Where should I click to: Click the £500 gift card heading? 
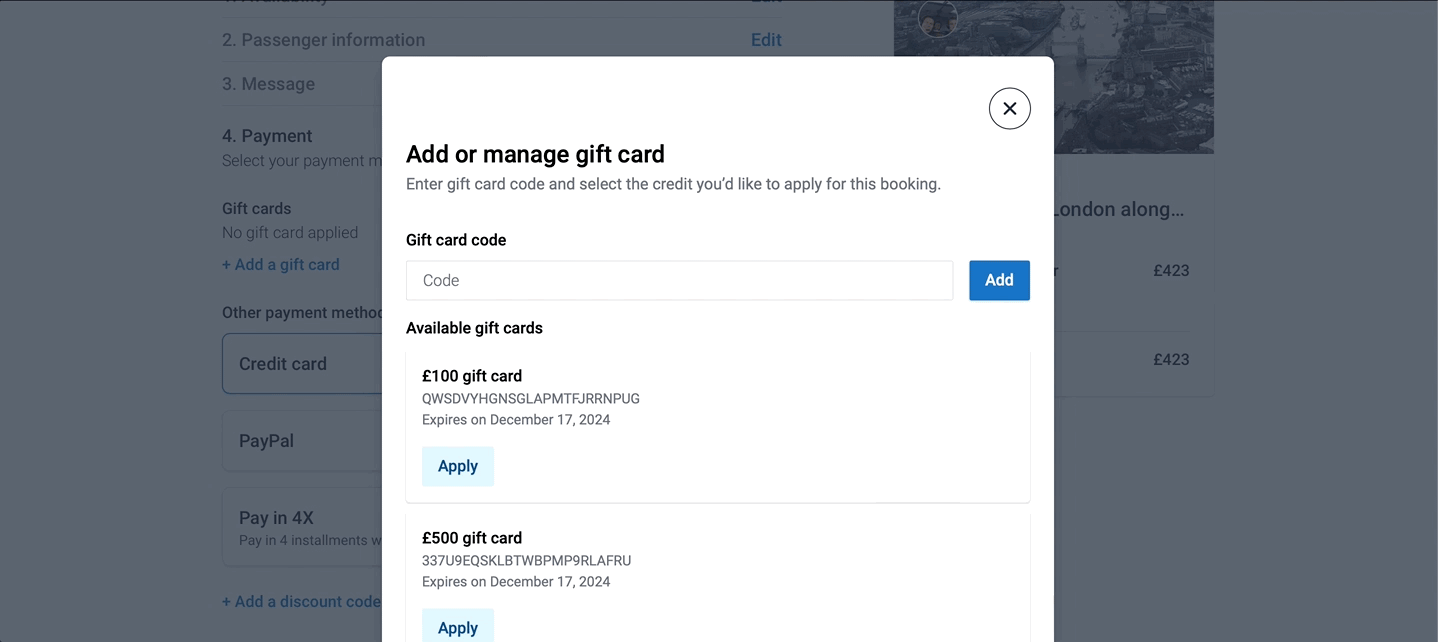(472, 538)
